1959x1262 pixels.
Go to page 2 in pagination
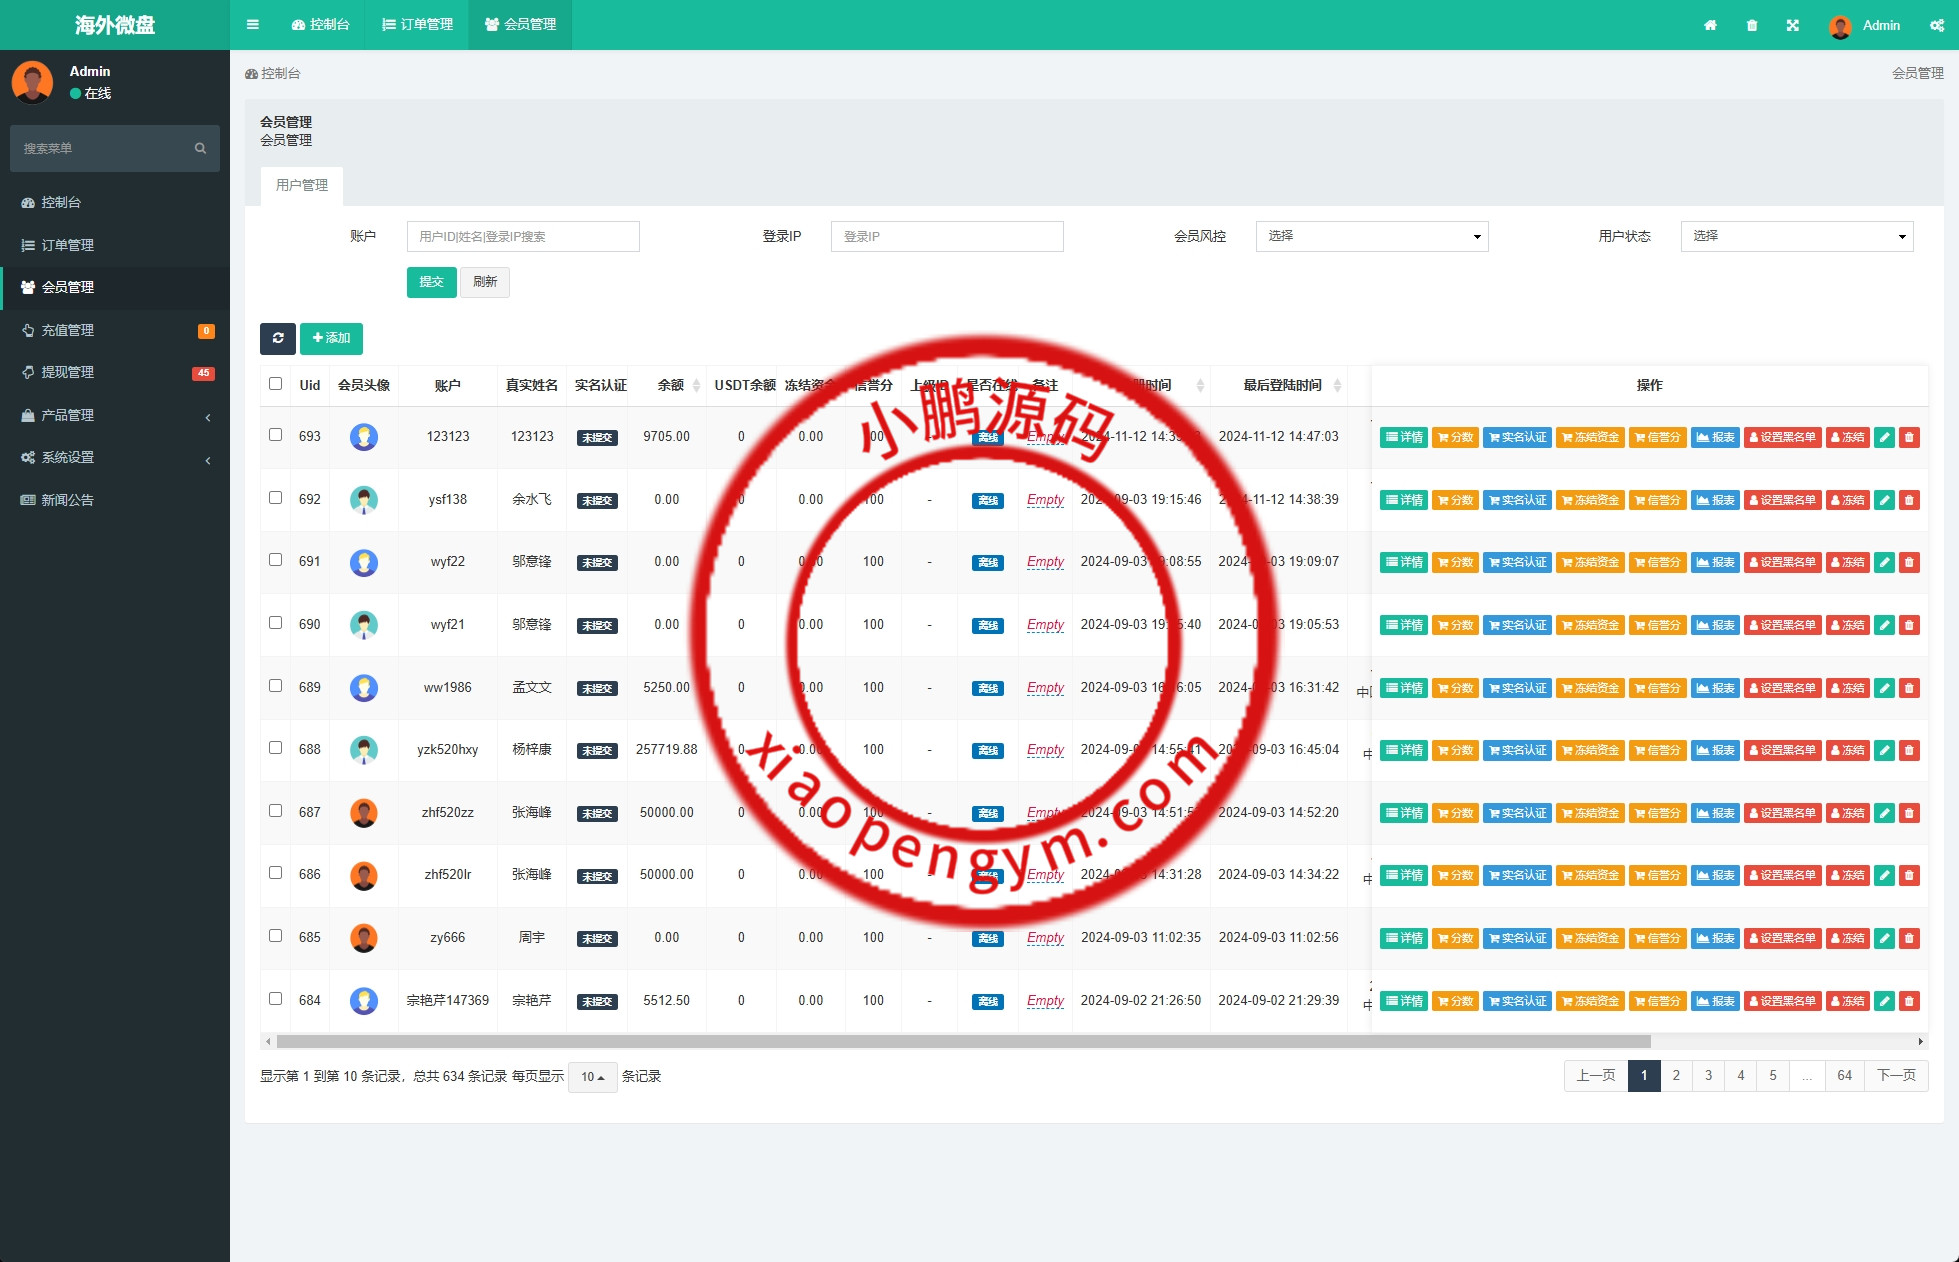pos(1676,1076)
